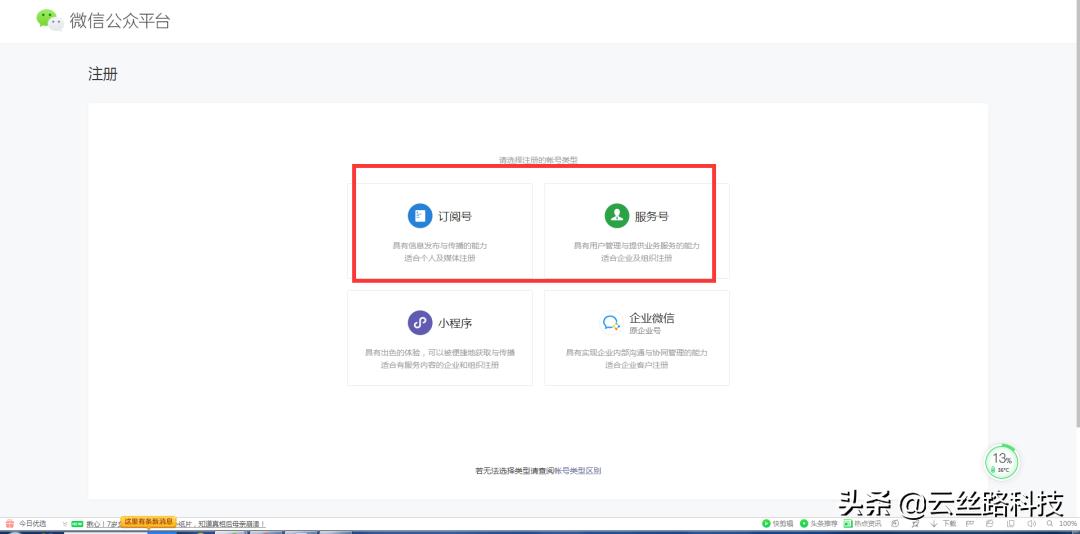This screenshot has height=534, width=1080.
Task: Open the scrolling news headline link
Action: pyautogui.click(x=176, y=524)
